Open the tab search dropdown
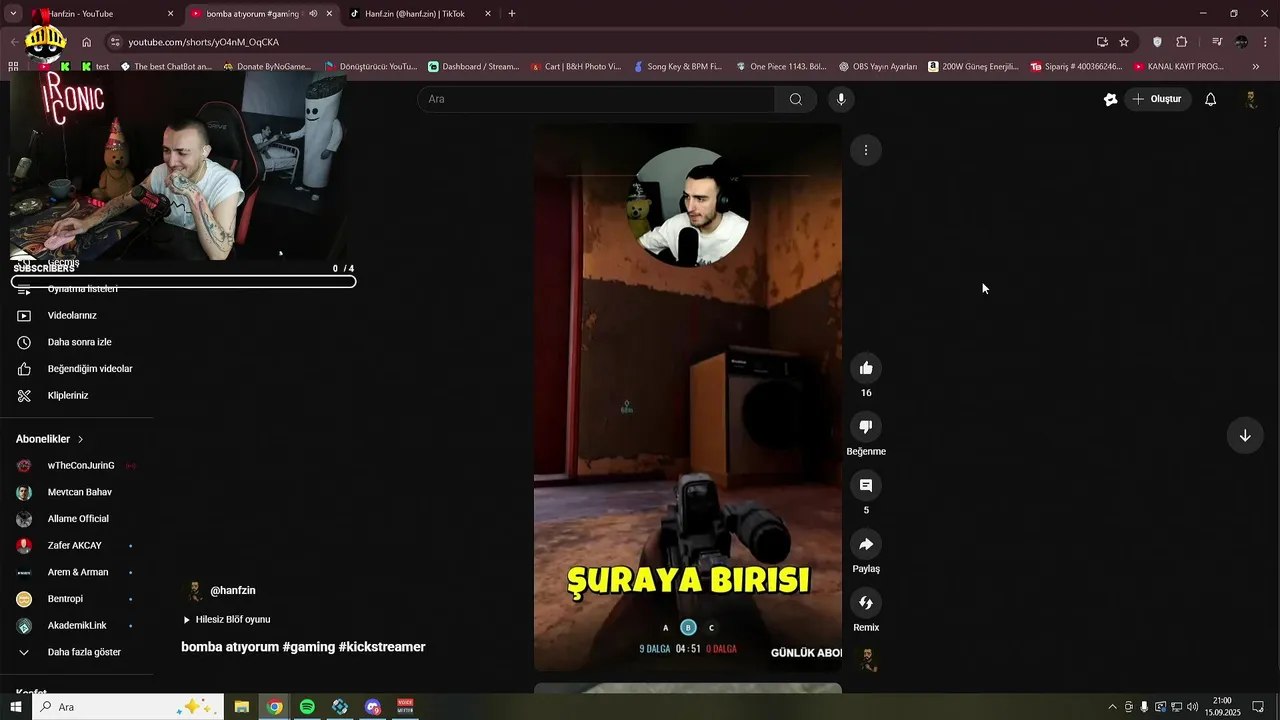This screenshot has width=1280, height=720. coord(13,14)
